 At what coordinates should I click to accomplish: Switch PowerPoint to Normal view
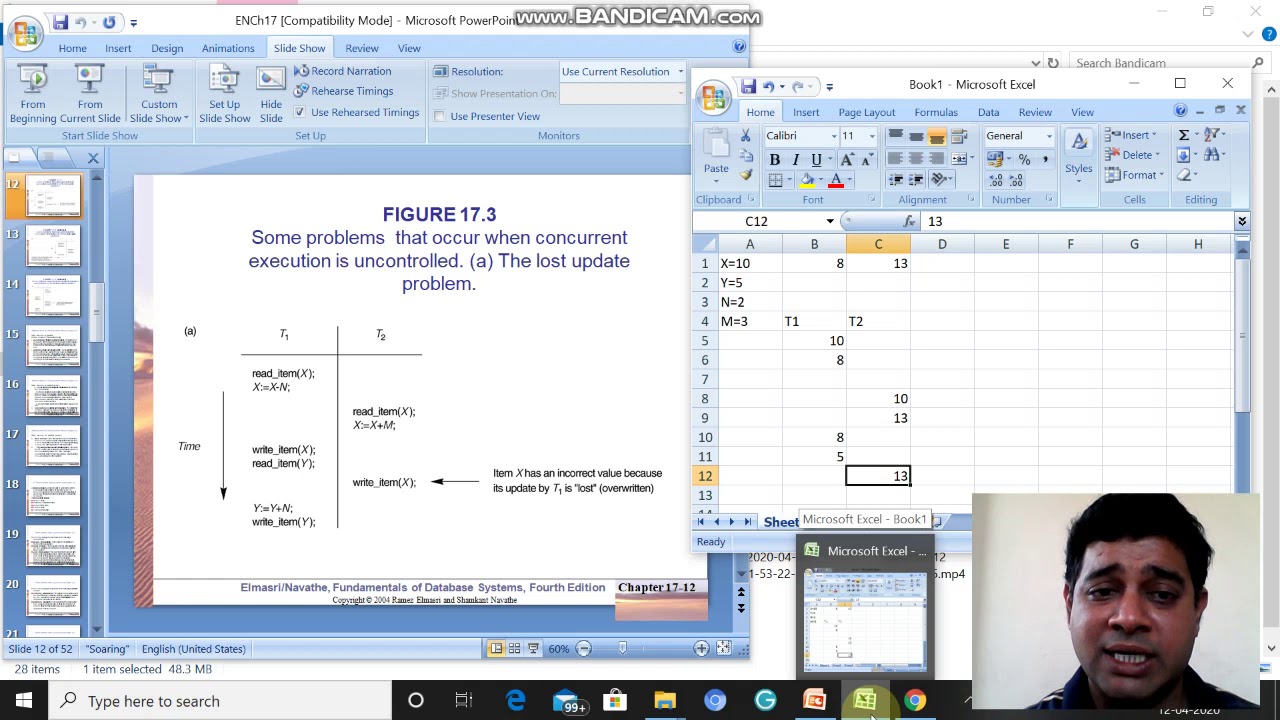click(x=496, y=649)
